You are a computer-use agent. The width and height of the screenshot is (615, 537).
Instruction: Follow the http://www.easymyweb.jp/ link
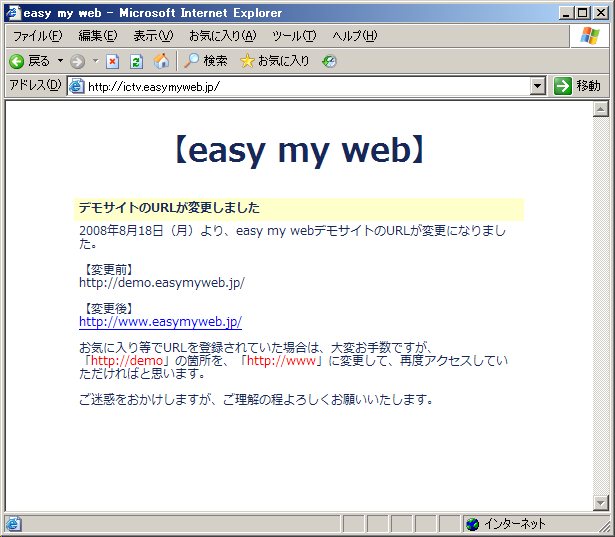point(160,322)
